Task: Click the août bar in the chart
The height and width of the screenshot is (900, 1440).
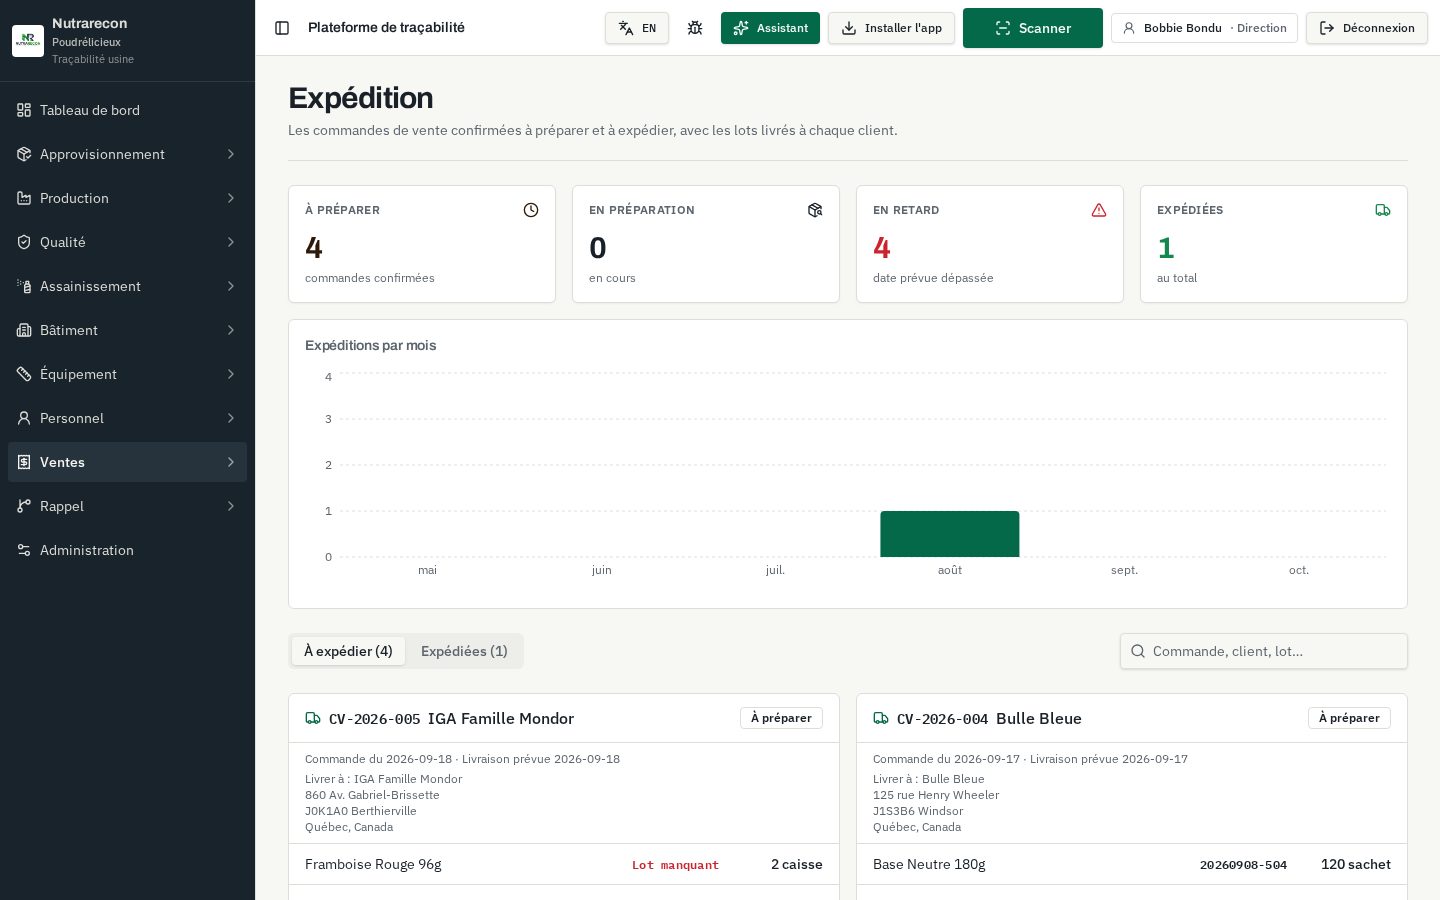Action: [950, 534]
